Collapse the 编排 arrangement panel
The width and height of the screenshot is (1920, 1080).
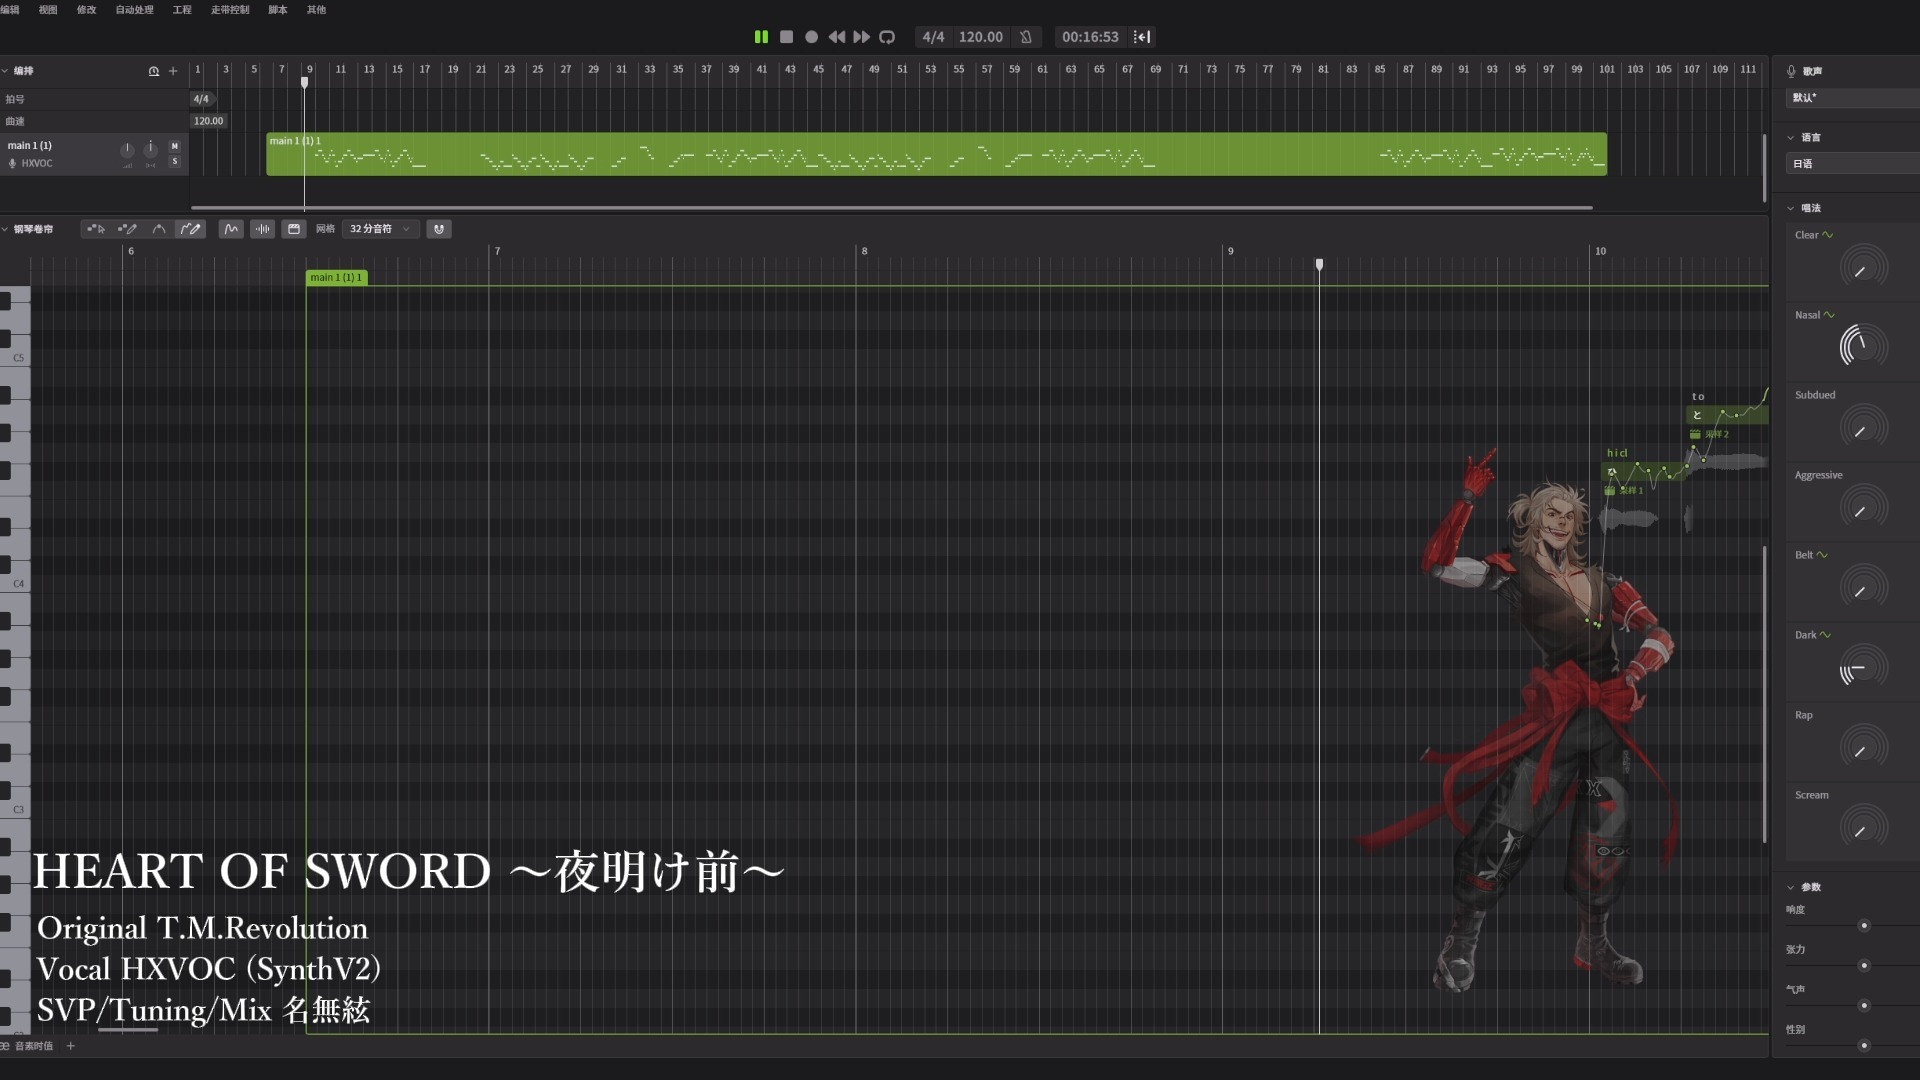tap(5, 71)
